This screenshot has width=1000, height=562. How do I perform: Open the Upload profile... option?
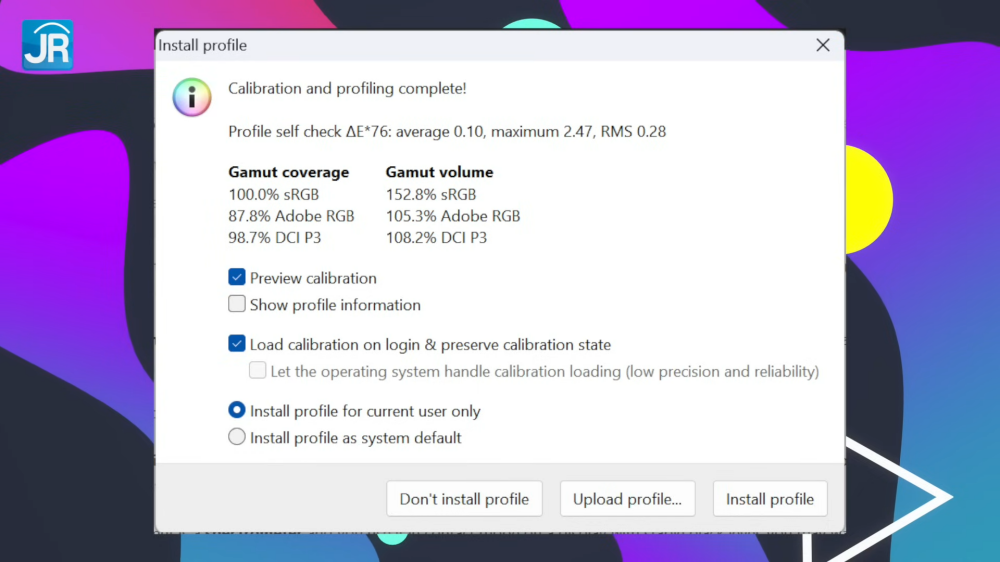click(627, 499)
